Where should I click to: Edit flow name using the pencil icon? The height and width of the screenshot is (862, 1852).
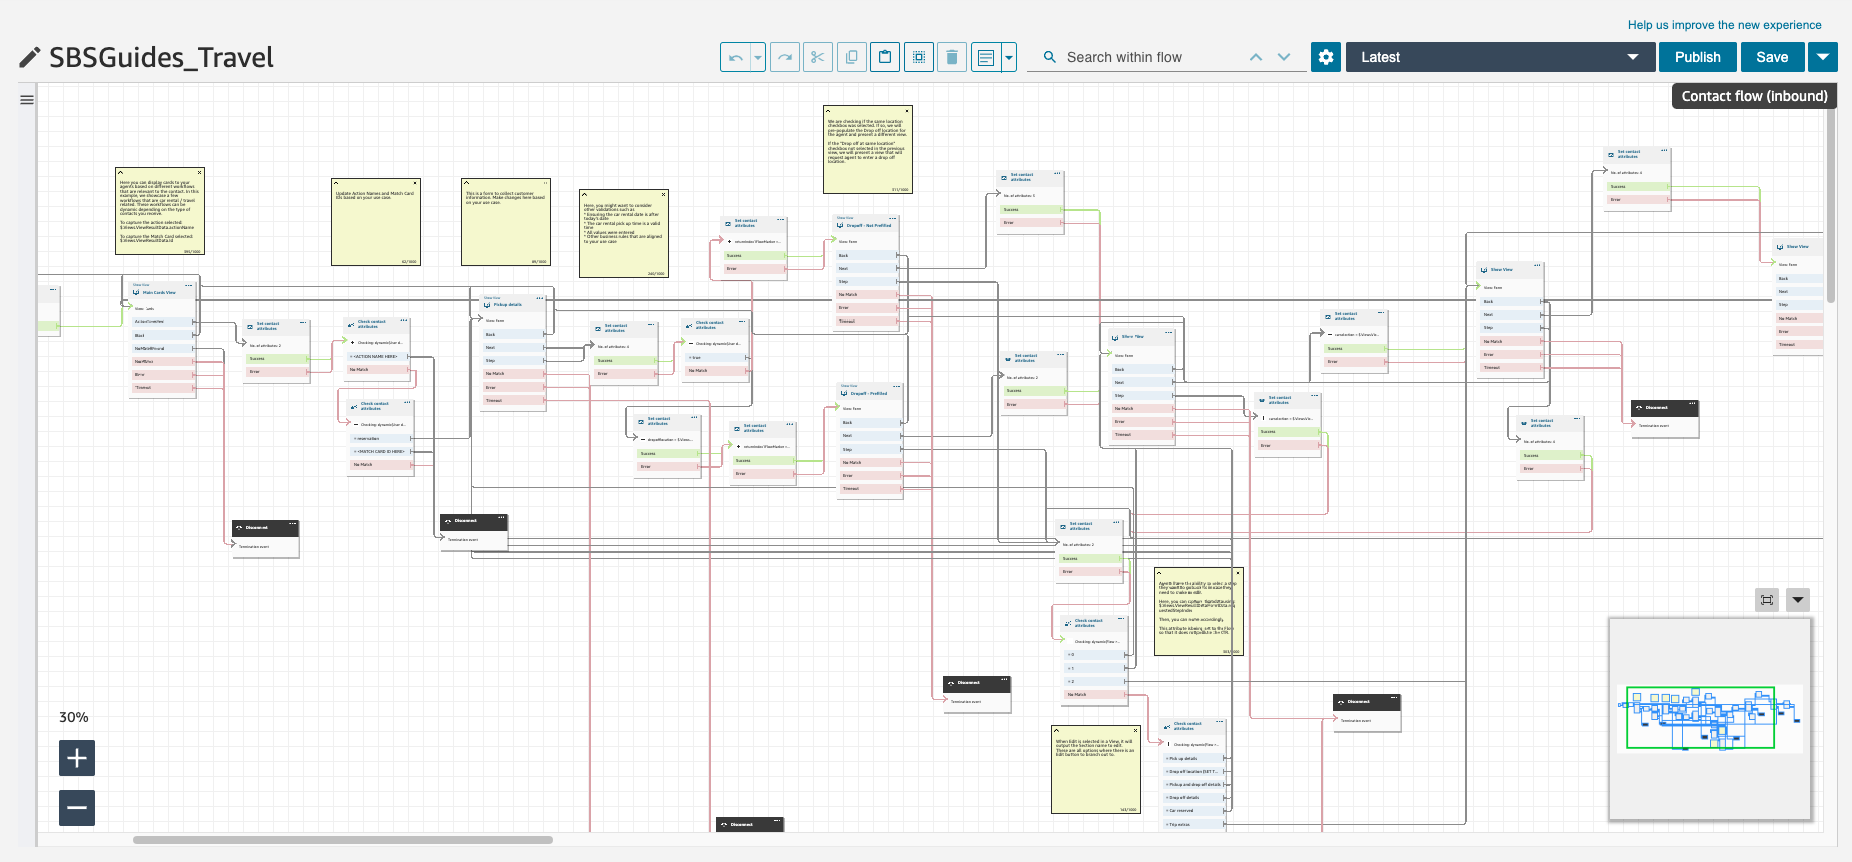[x=30, y=58]
